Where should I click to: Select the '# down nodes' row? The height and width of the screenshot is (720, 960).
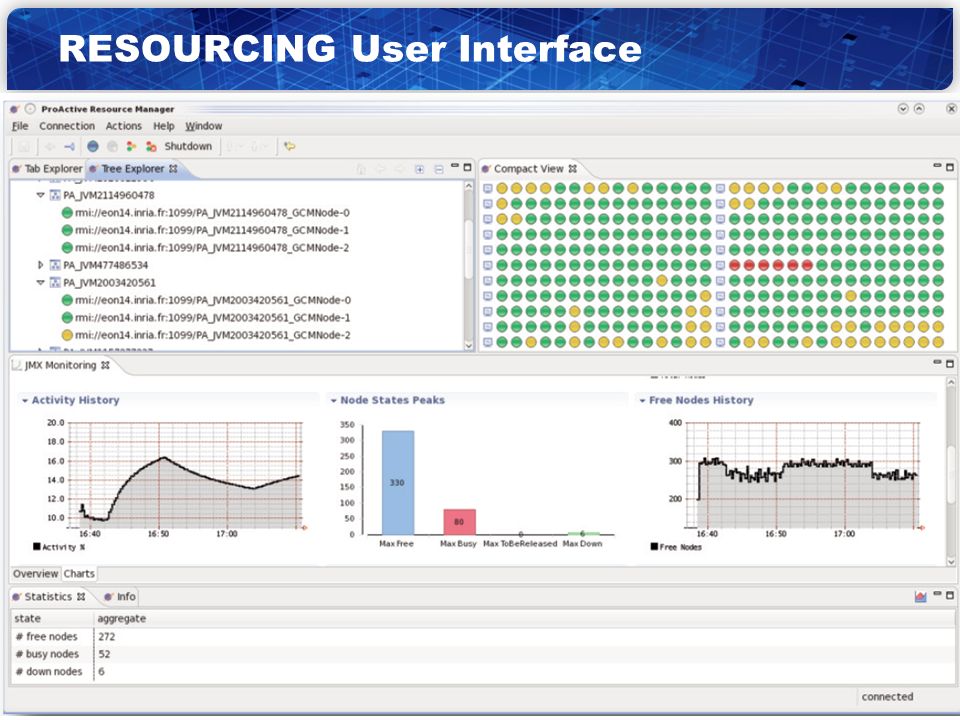tap(482, 672)
